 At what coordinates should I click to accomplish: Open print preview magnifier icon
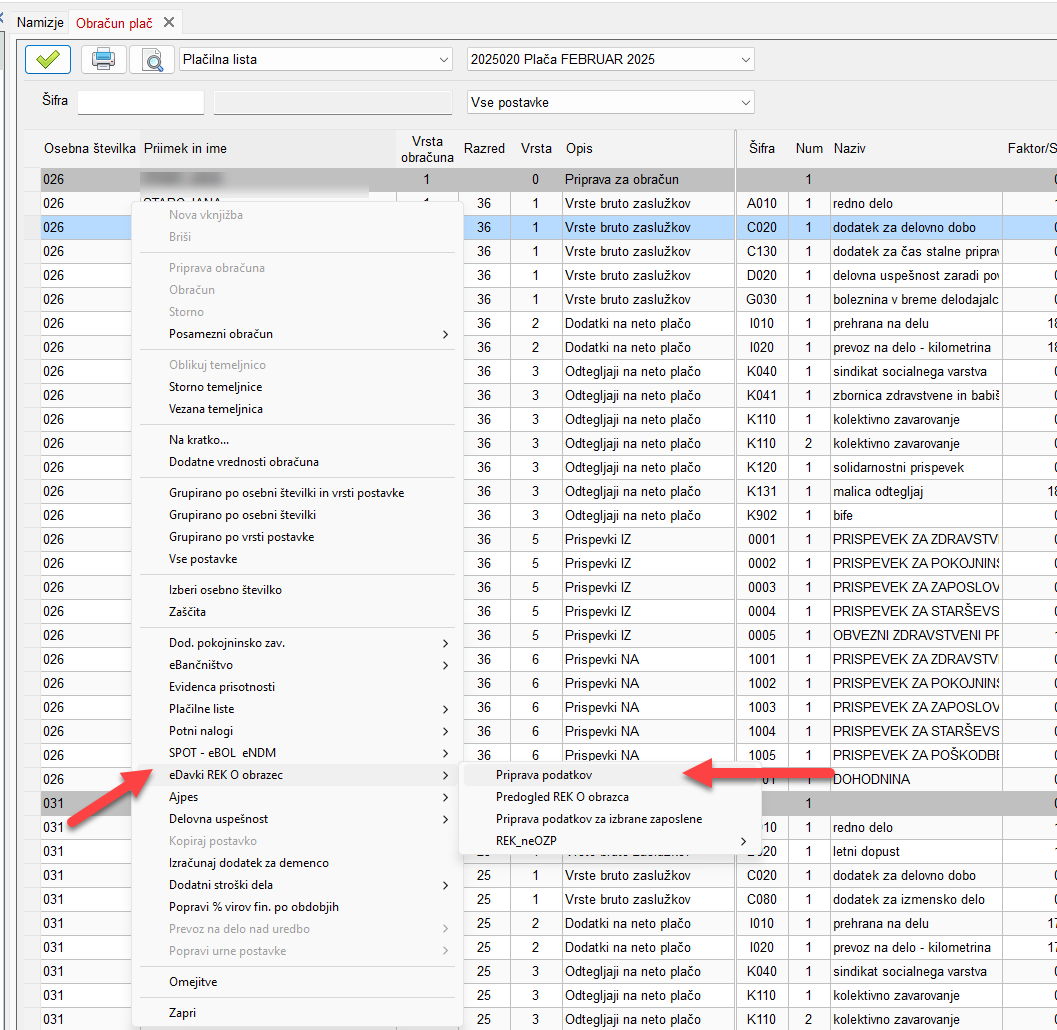(153, 59)
